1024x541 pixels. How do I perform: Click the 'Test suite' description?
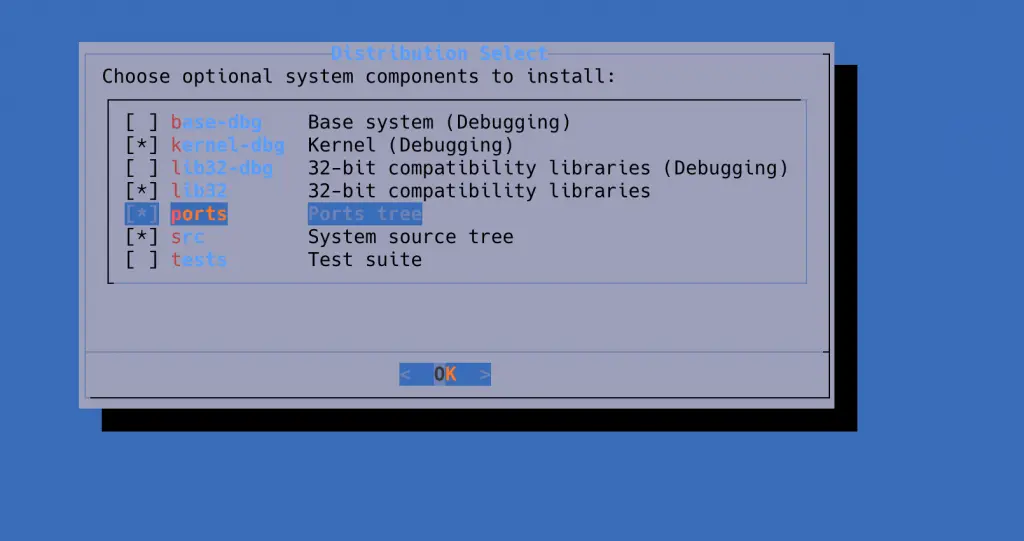pyautogui.click(x=365, y=259)
